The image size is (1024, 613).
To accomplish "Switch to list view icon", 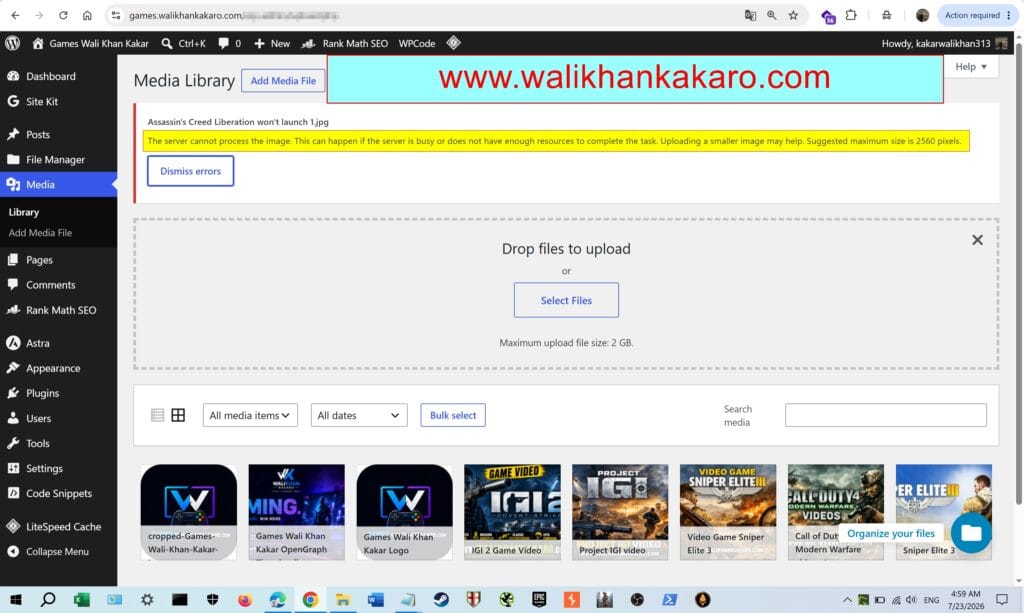I will click(157, 415).
